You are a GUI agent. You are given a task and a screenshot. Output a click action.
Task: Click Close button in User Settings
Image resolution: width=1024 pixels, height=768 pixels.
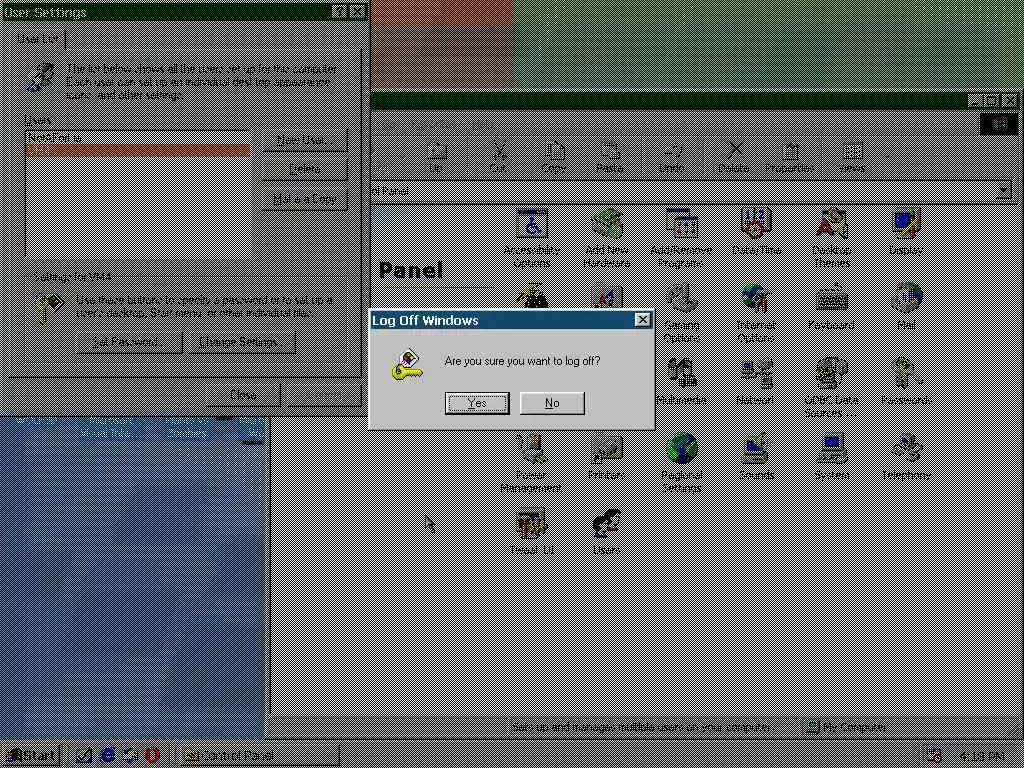coord(243,394)
